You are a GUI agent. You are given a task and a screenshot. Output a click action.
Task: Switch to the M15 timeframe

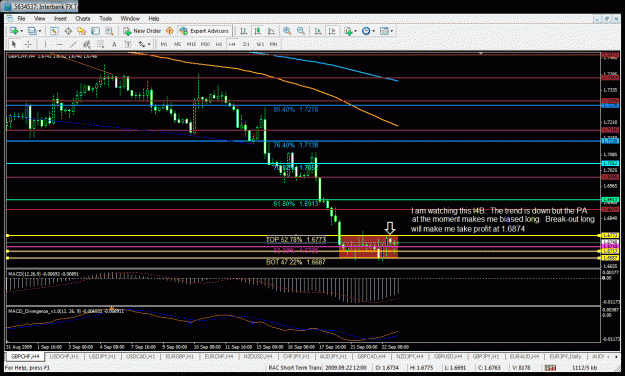pyautogui.click(x=191, y=44)
